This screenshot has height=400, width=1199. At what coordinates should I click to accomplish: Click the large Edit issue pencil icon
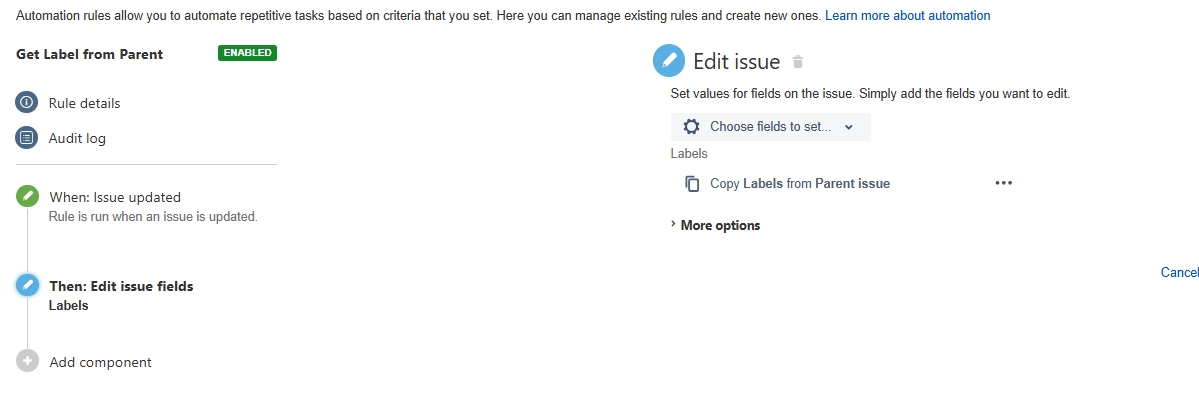coord(668,61)
